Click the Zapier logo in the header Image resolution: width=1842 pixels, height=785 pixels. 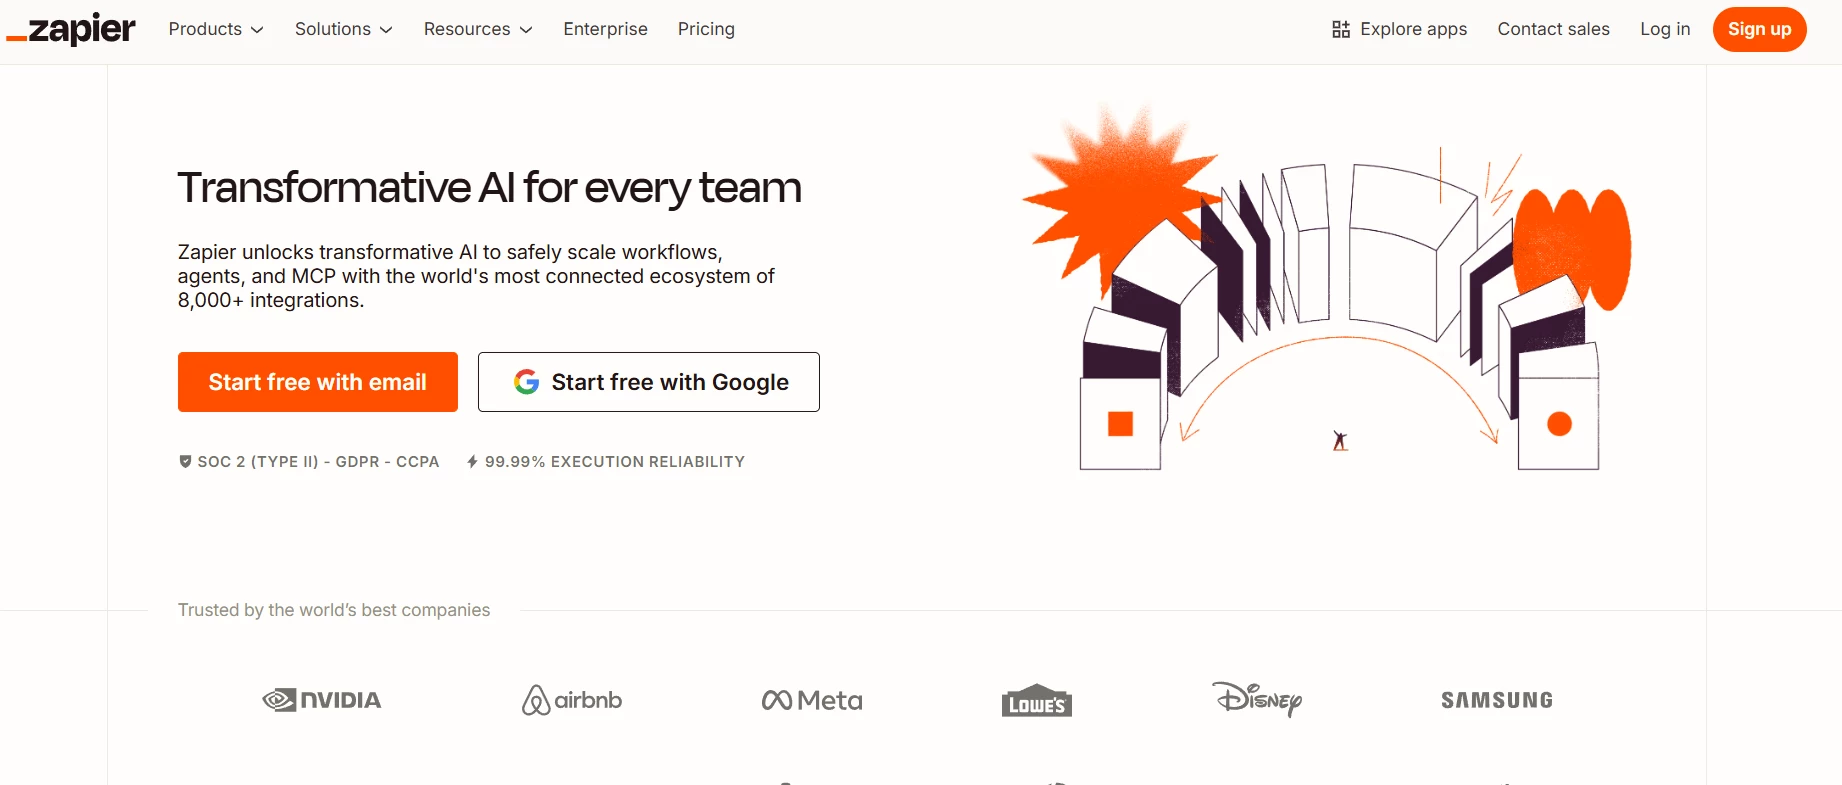click(x=71, y=29)
